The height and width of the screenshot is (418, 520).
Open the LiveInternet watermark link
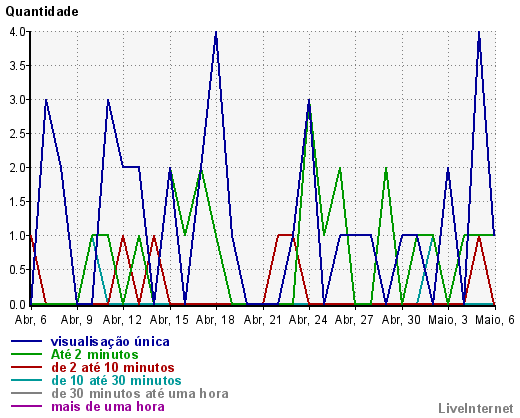[x=476, y=409]
